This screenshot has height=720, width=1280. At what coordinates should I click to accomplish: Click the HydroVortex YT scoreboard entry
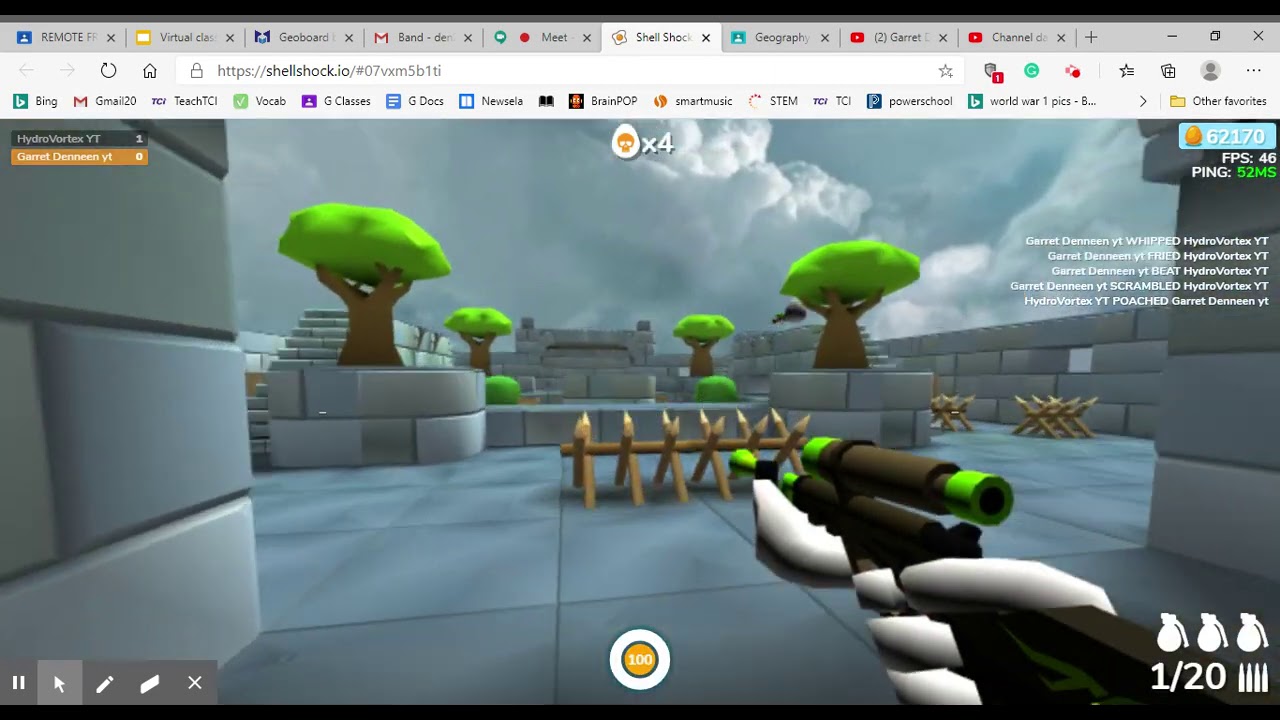click(79, 139)
